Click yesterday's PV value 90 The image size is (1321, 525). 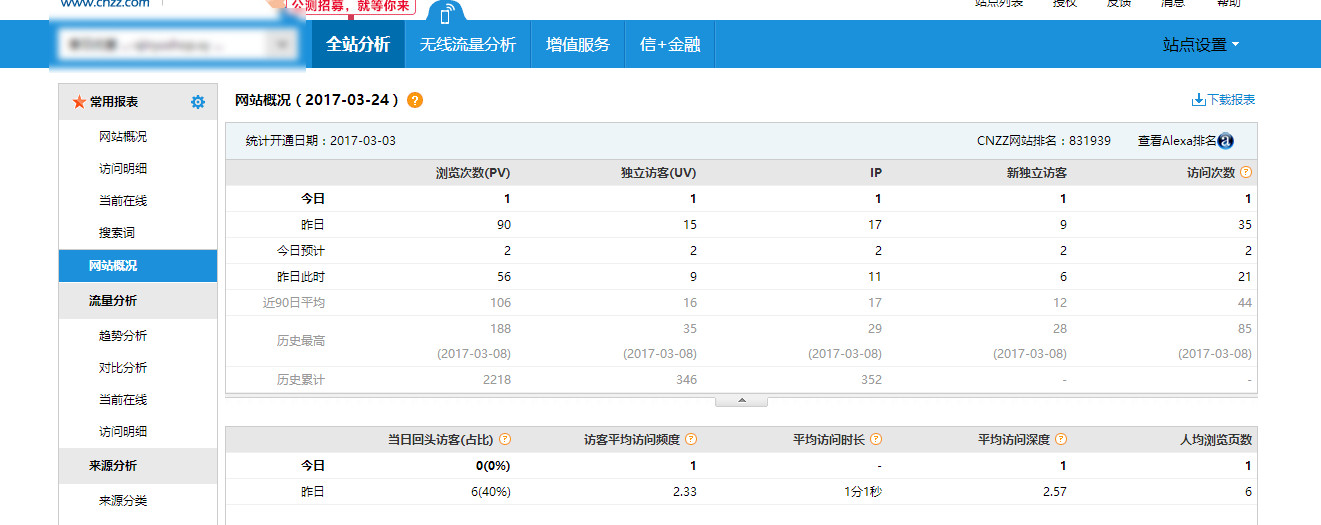503,225
